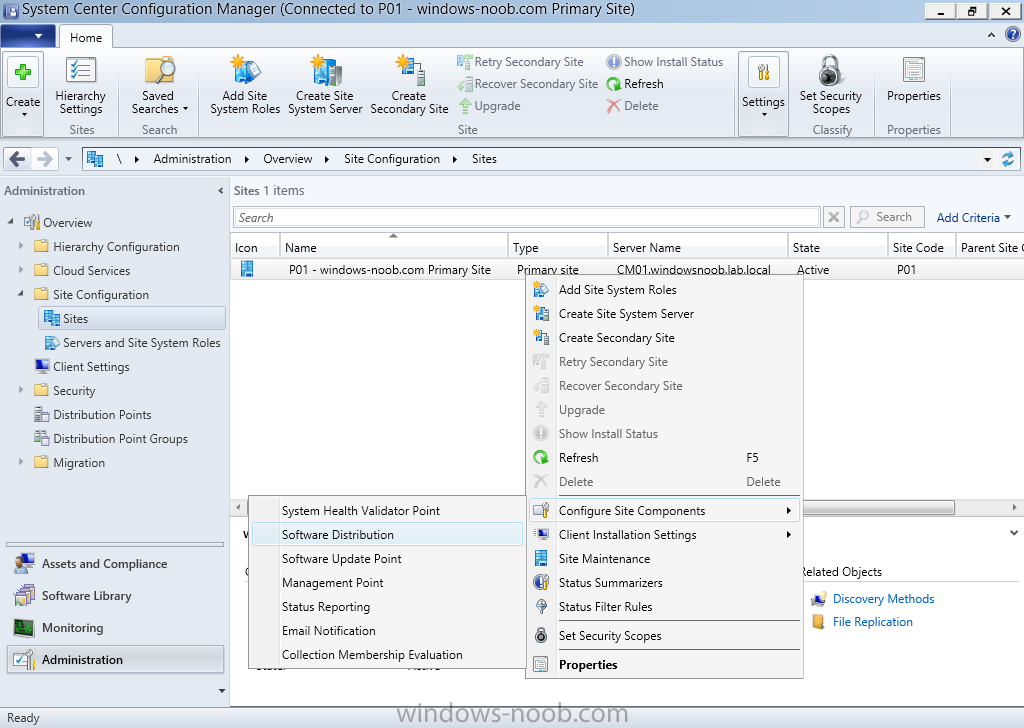
Task: Open the File Replication link
Action: click(x=872, y=622)
